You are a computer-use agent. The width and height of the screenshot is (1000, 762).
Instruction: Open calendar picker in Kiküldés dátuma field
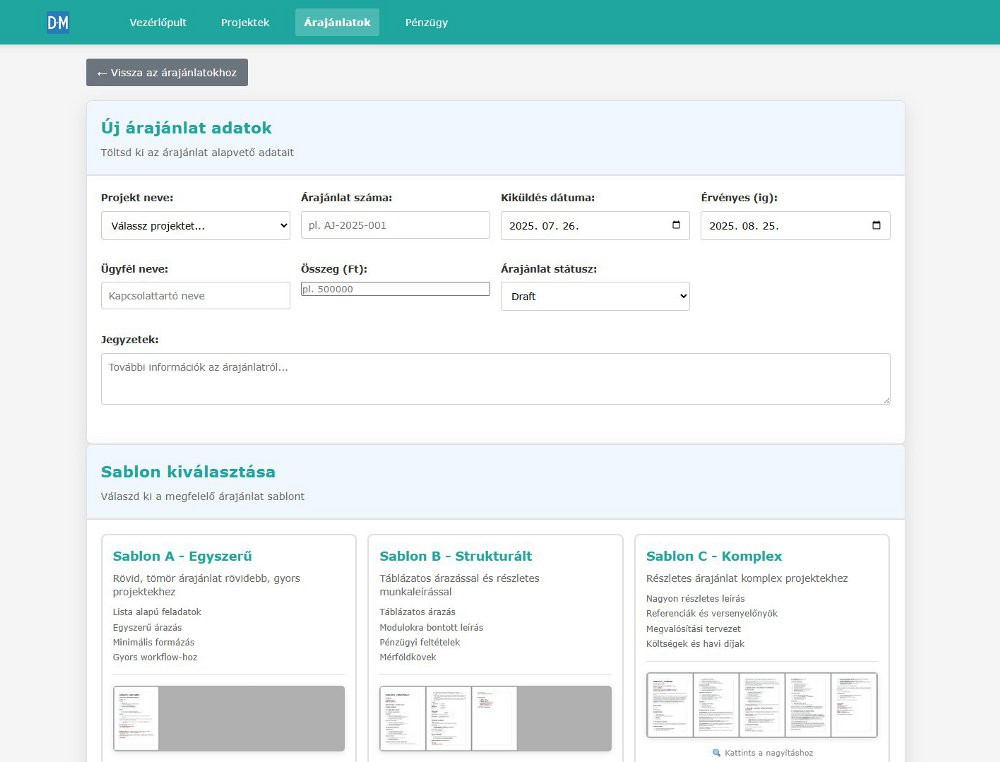676,225
